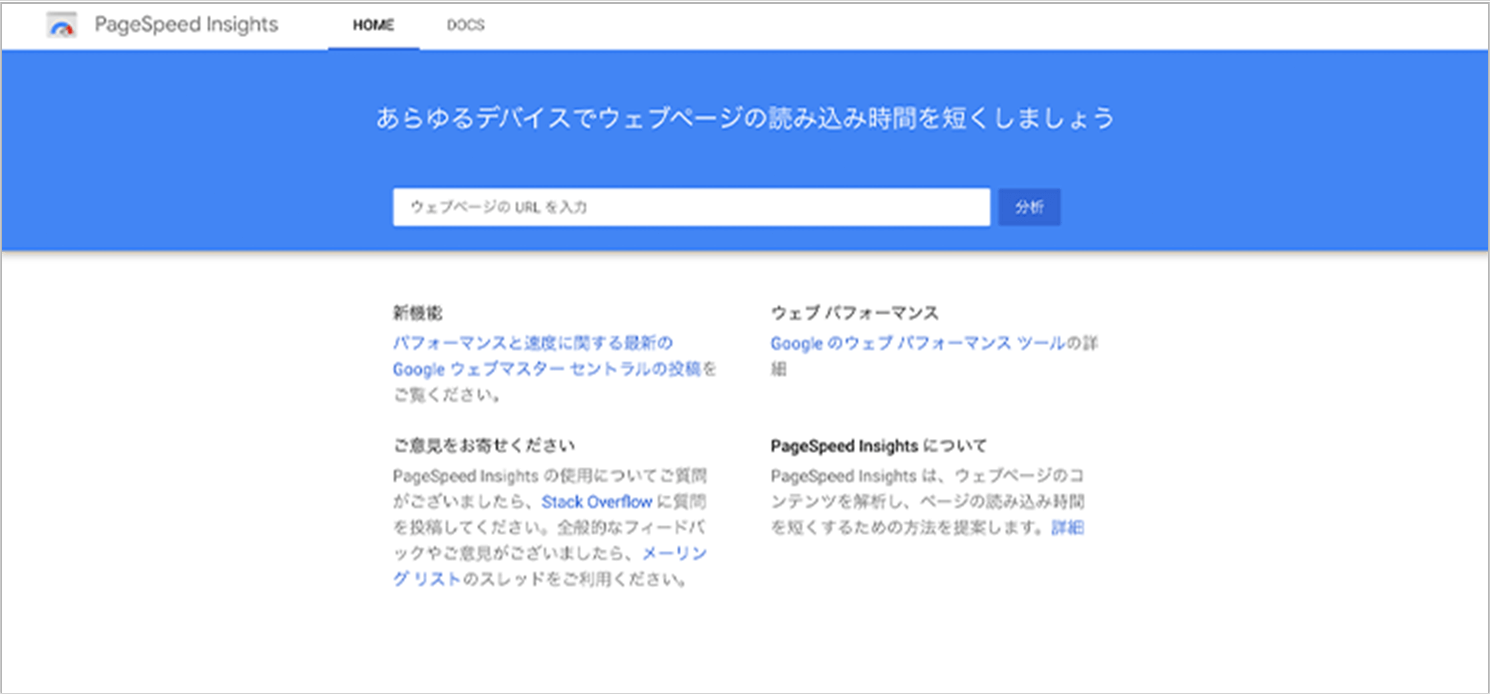Follow the Google のウェブ パフォーマンス ツール link
Viewport: 1490px width, 694px height.
[917, 343]
